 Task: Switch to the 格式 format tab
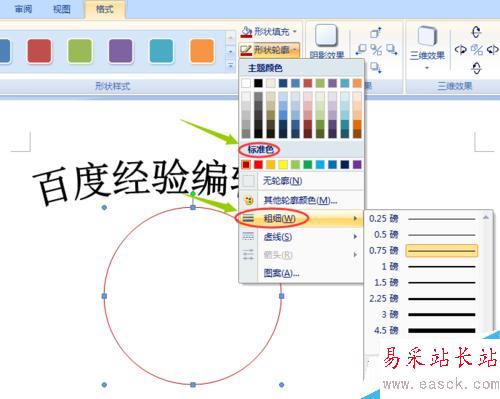(x=105, y=9)
